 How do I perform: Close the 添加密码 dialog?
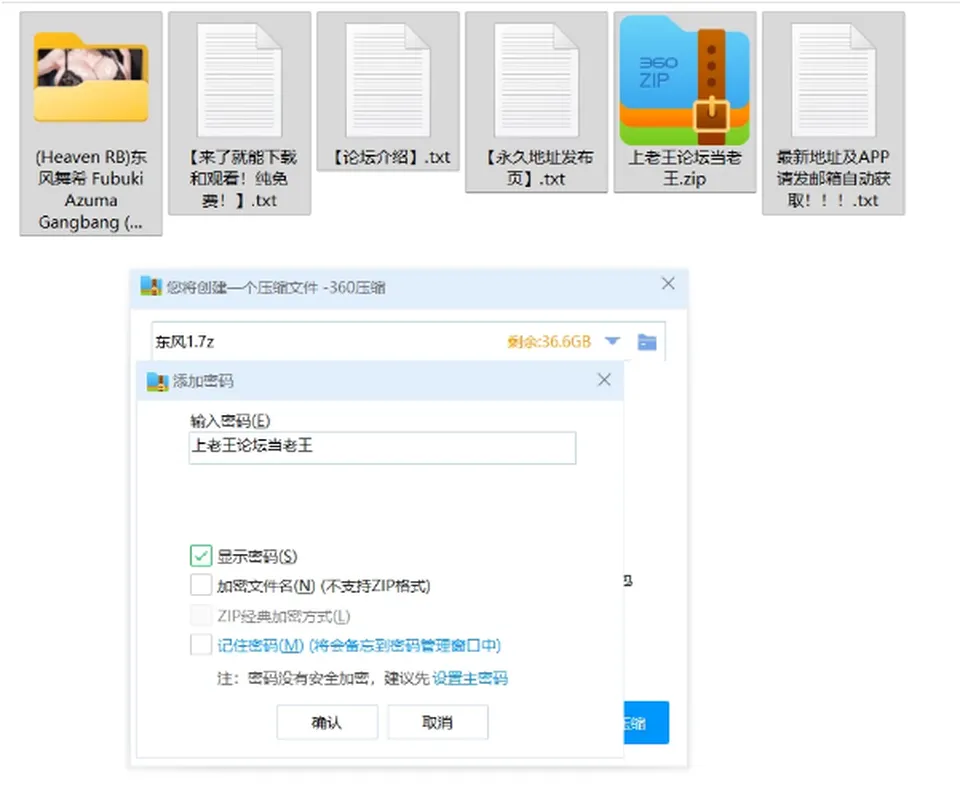(x=604, y=380)
